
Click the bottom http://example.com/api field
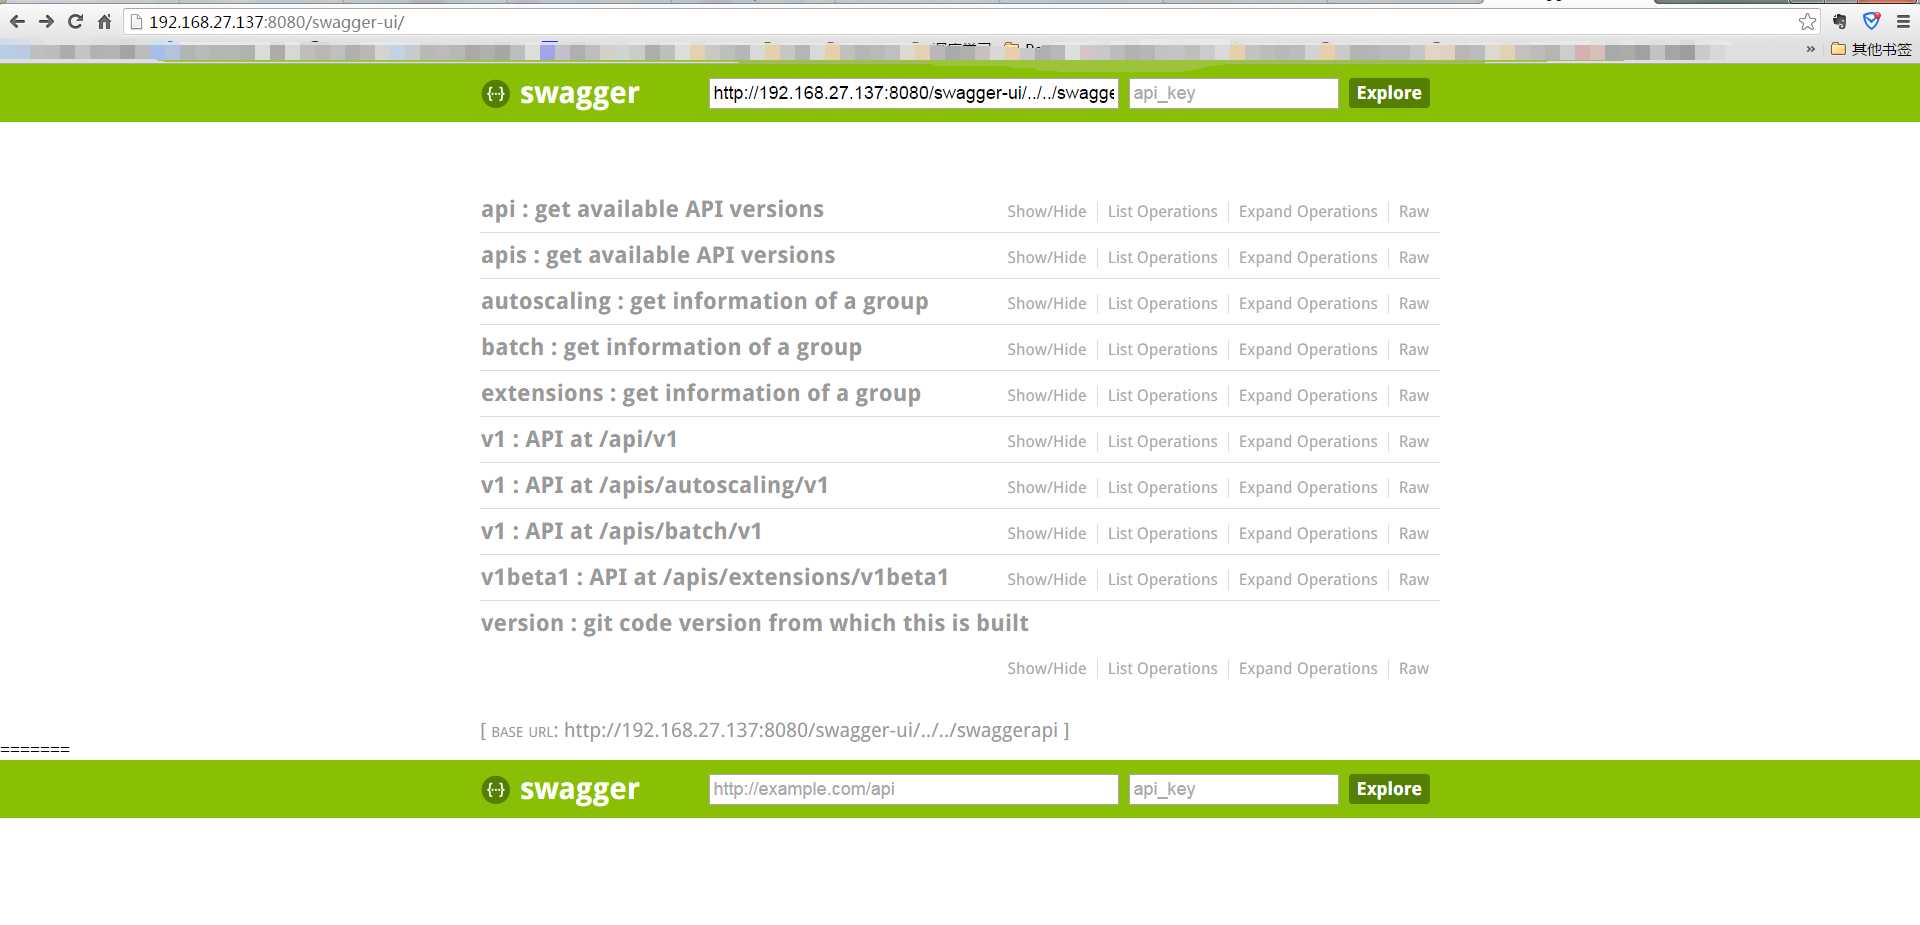pyautogui.click(x=913, y=789)
